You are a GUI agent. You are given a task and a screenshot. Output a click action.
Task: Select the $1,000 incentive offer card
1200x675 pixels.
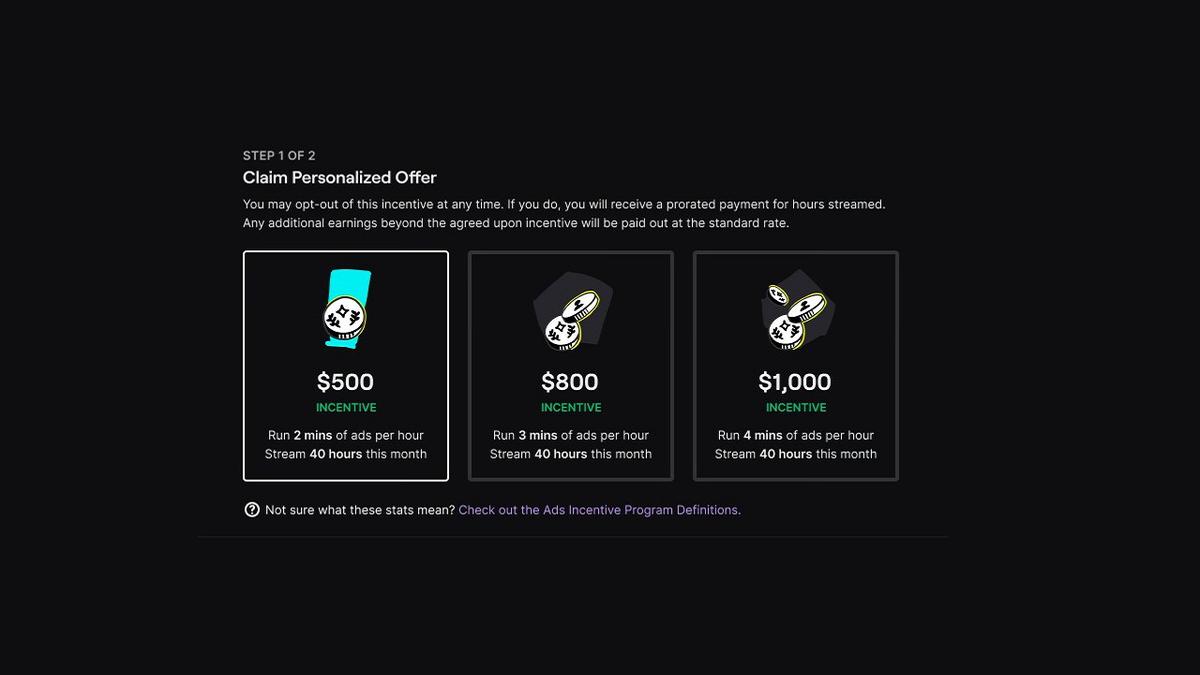tap(796, 366)
